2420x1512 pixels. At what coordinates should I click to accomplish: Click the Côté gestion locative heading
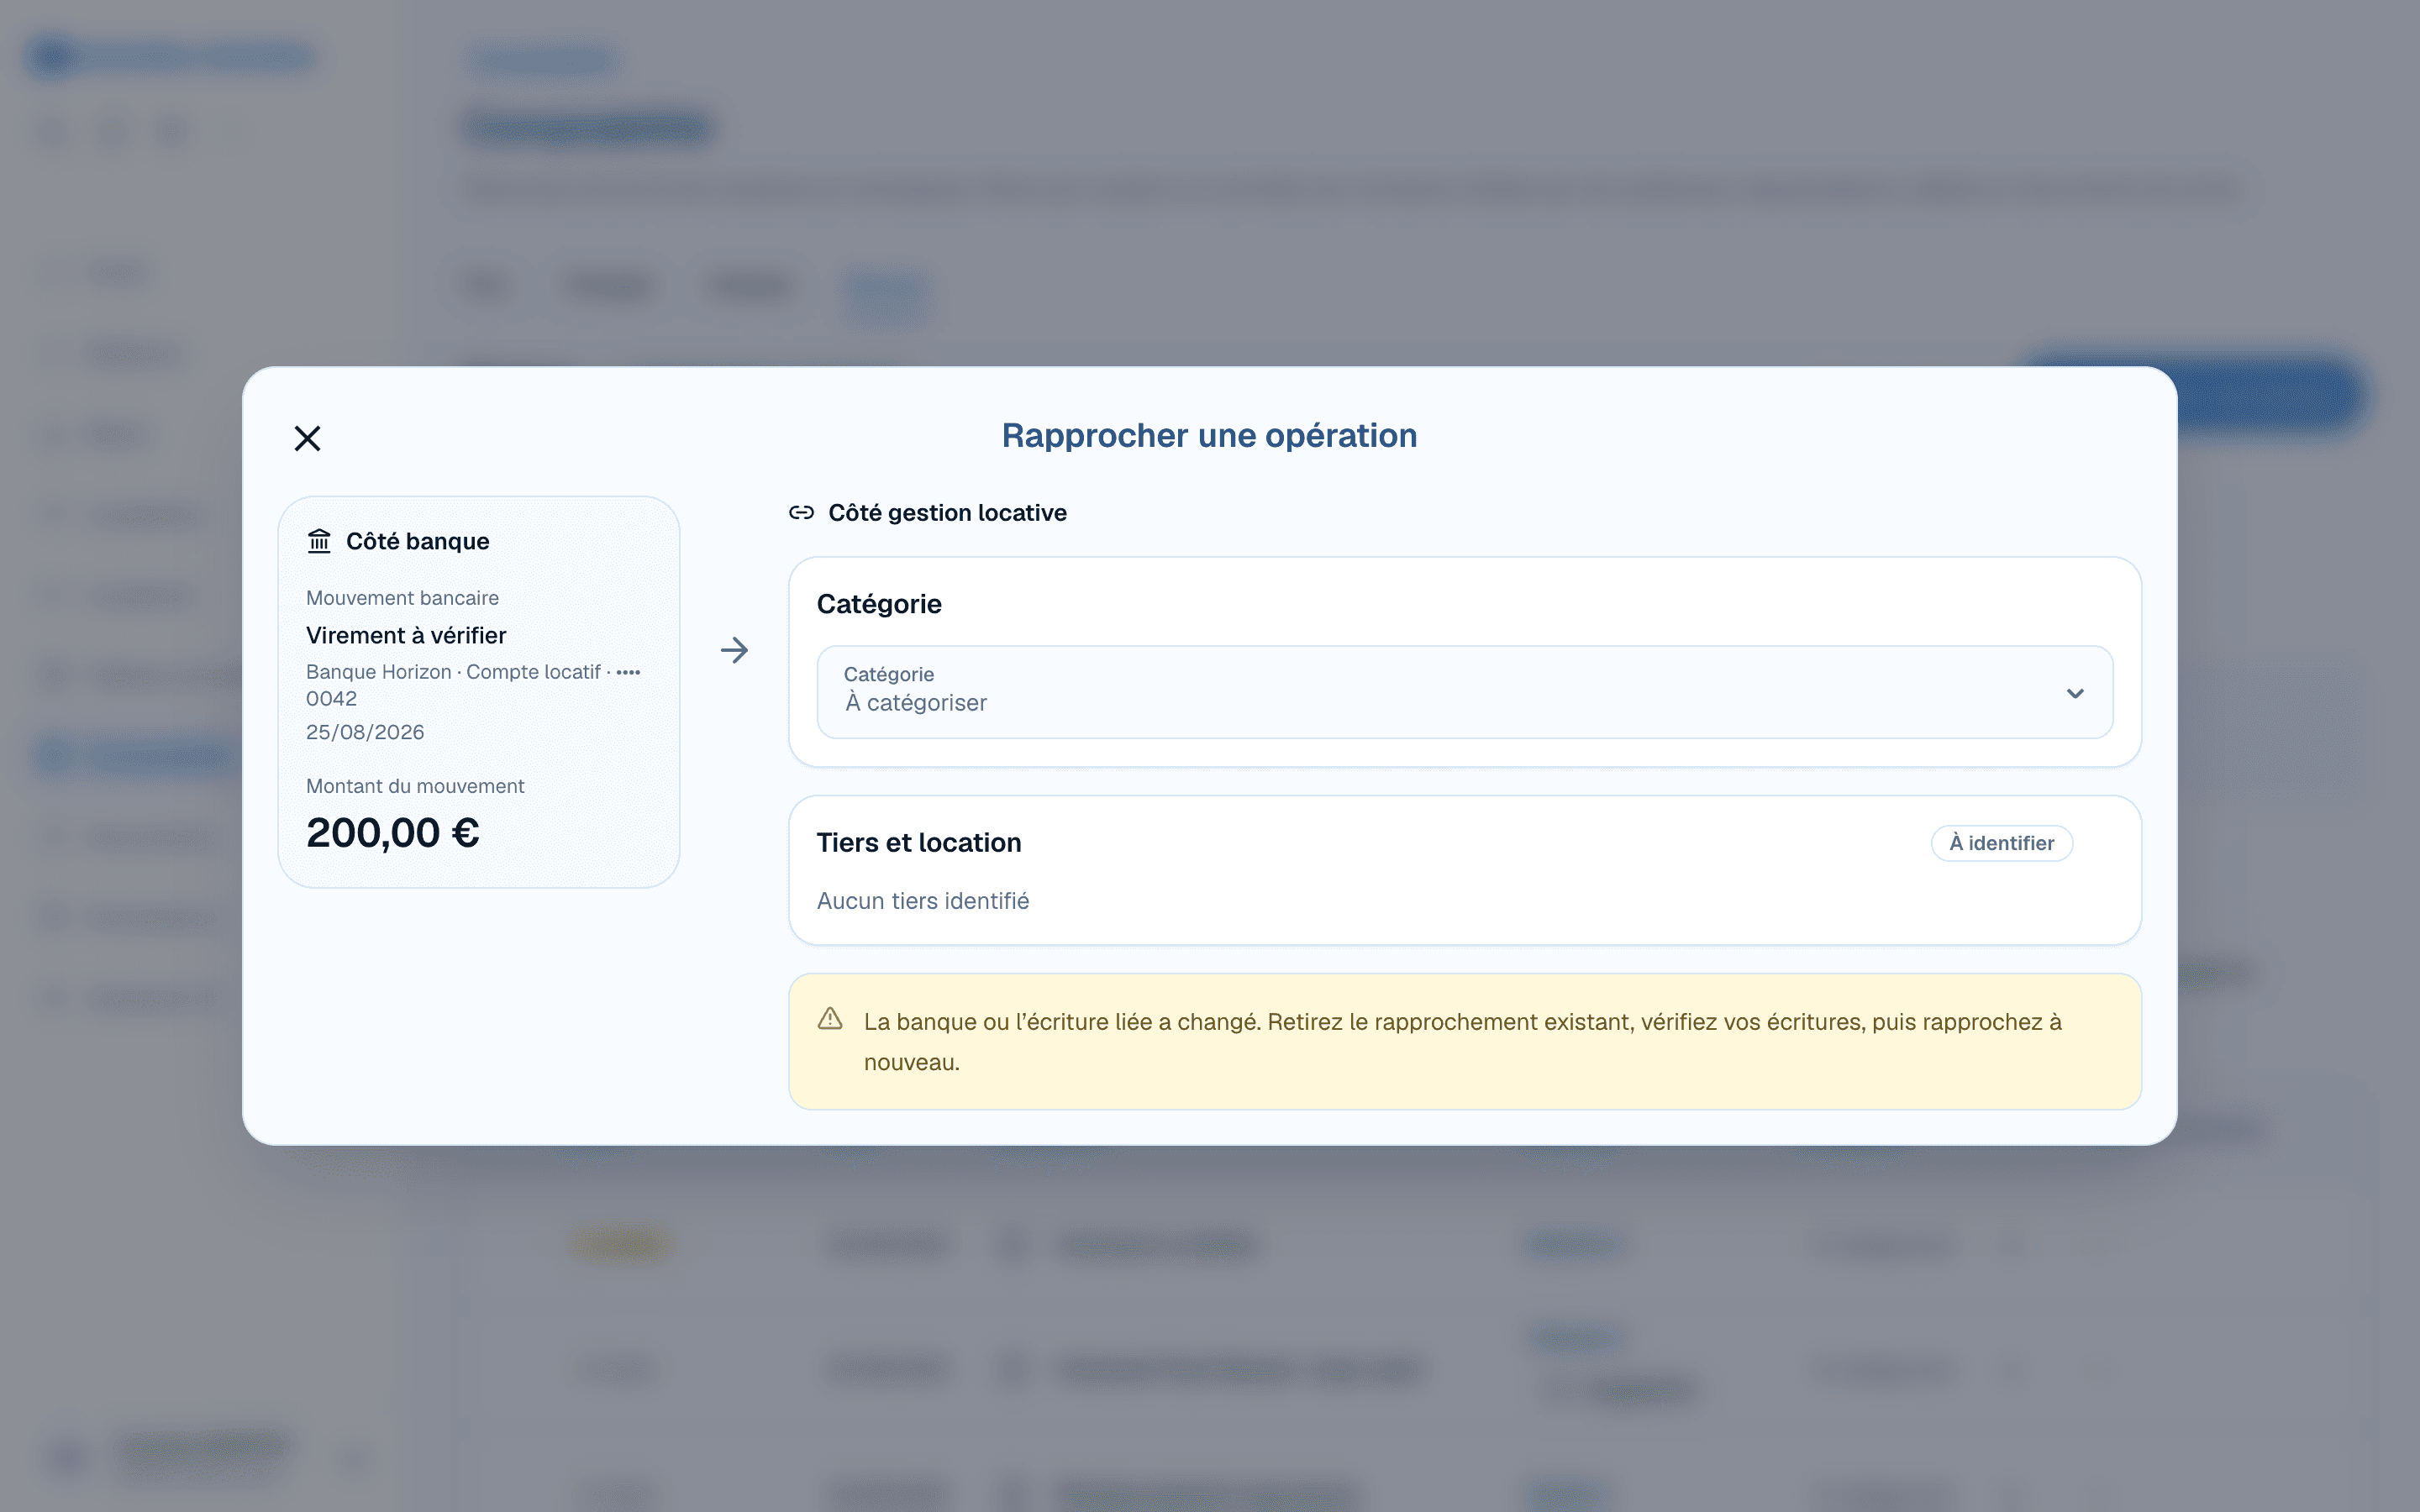pyautogui.click(x=947, y=513)
